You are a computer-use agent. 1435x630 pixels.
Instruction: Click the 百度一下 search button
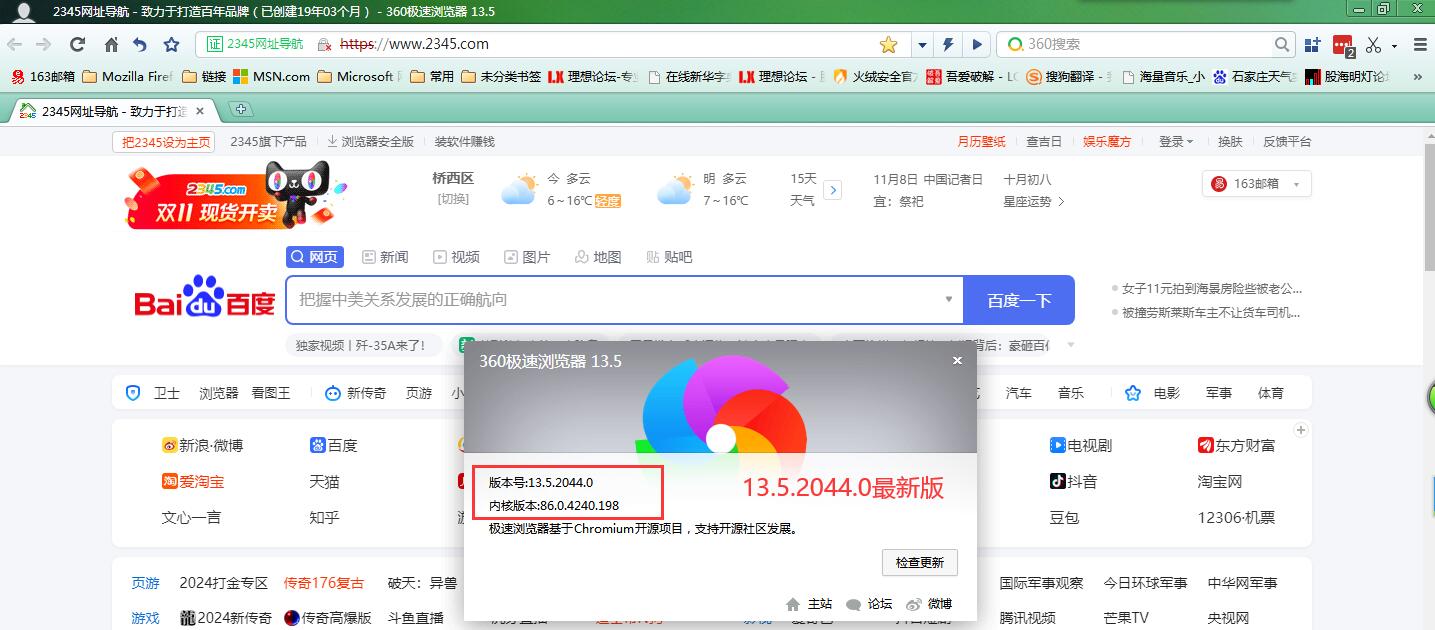click(1018, 300)
